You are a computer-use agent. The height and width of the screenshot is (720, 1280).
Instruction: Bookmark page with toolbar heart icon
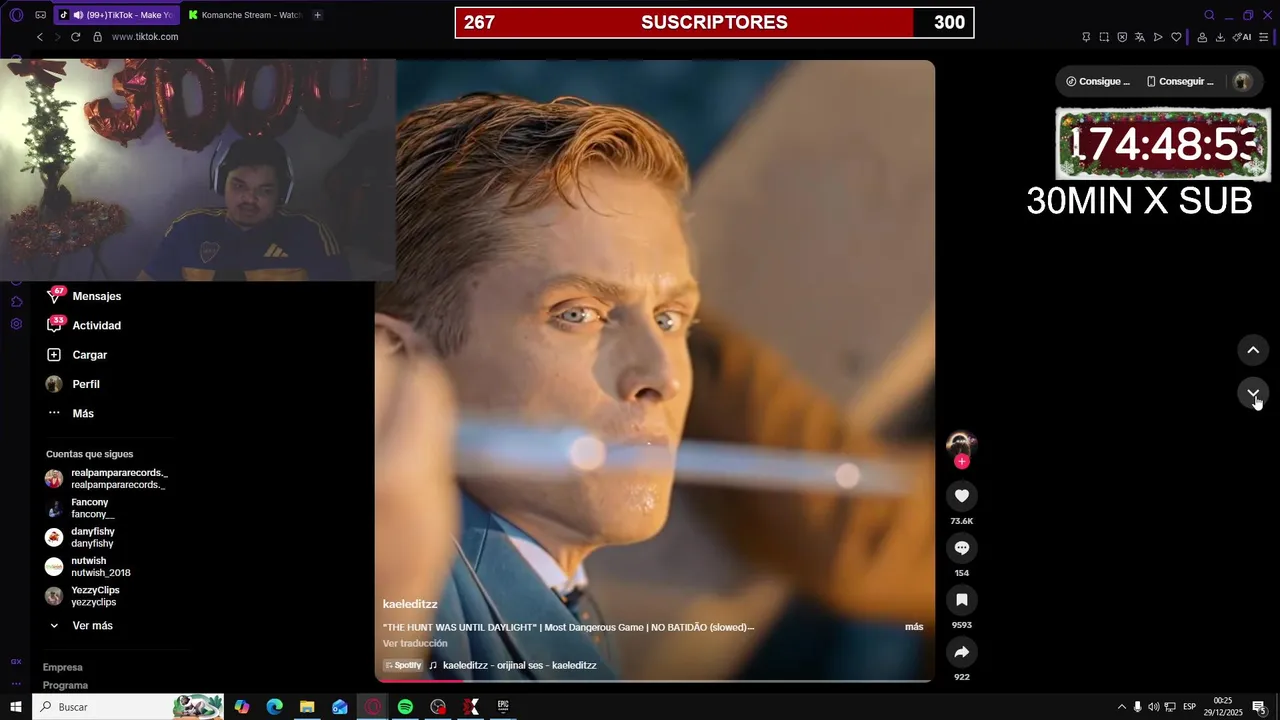pos(1176,37)
